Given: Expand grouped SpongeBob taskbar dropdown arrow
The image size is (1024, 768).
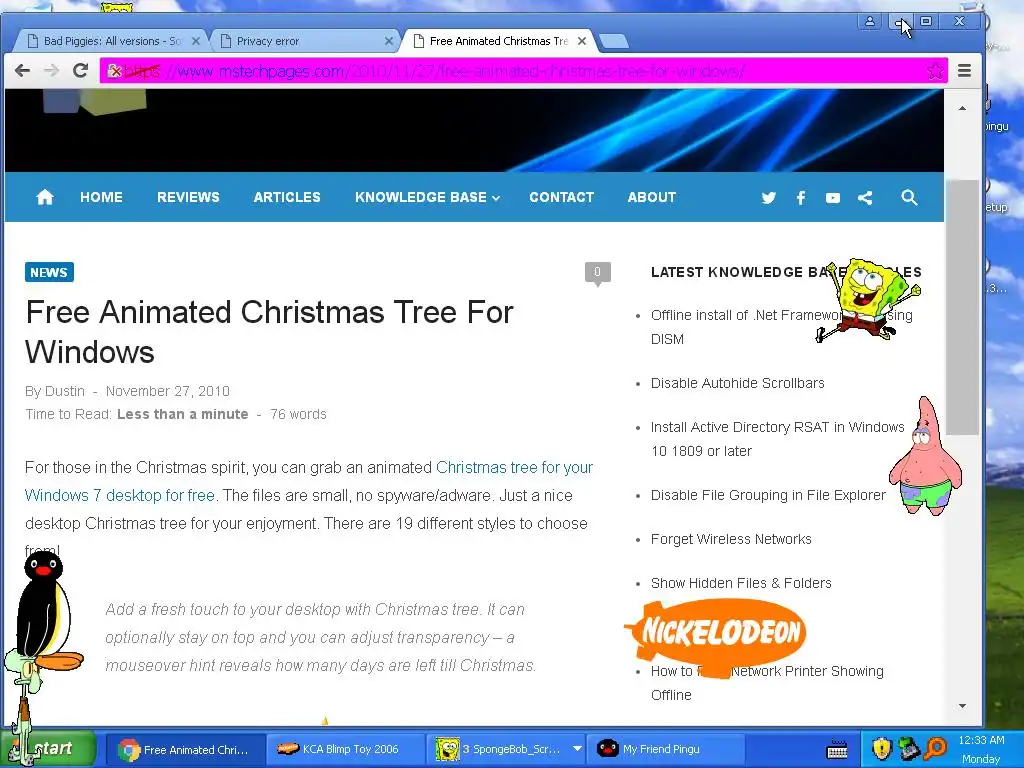Looking at the screenshot, I should [x=577, y=748].
